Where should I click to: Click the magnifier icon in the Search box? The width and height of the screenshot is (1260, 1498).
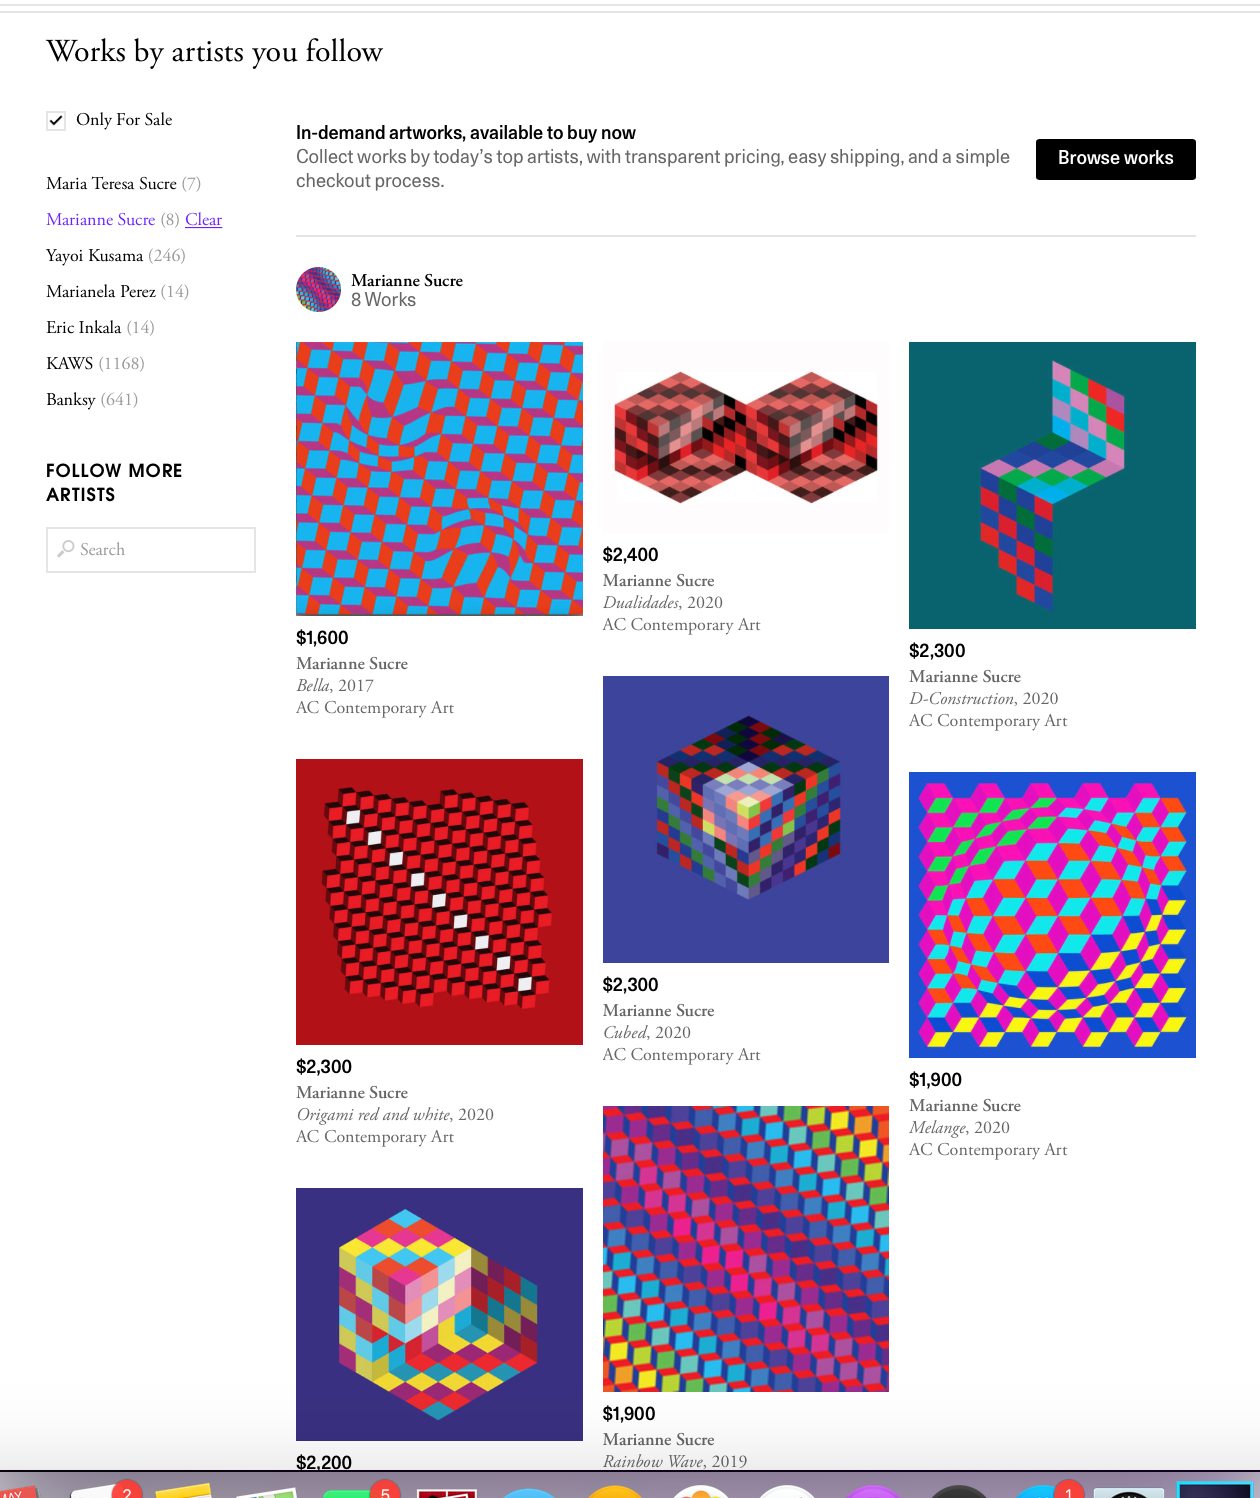(66, 549)
